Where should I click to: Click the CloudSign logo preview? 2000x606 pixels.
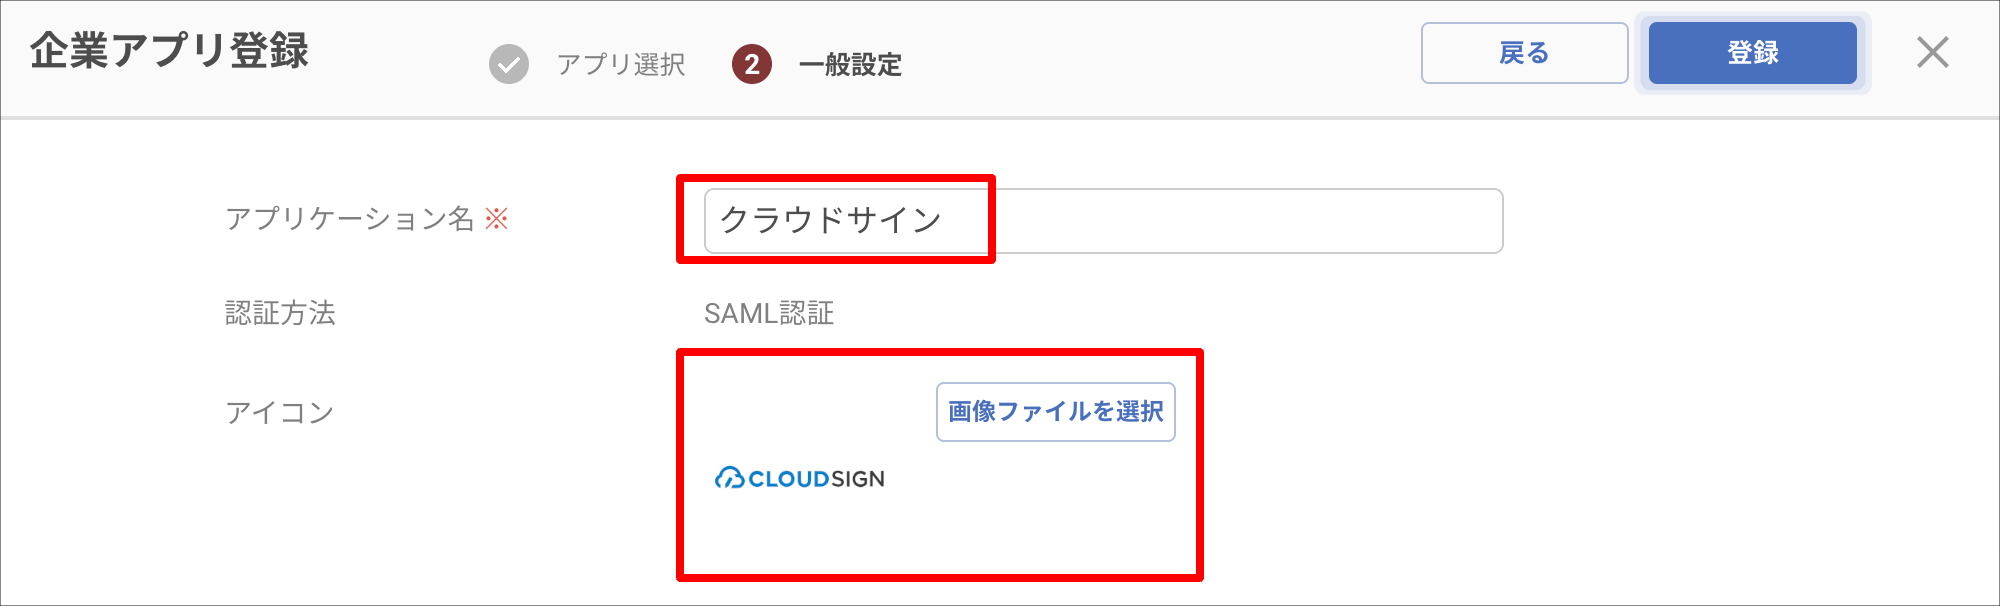(x=800, y=479)
